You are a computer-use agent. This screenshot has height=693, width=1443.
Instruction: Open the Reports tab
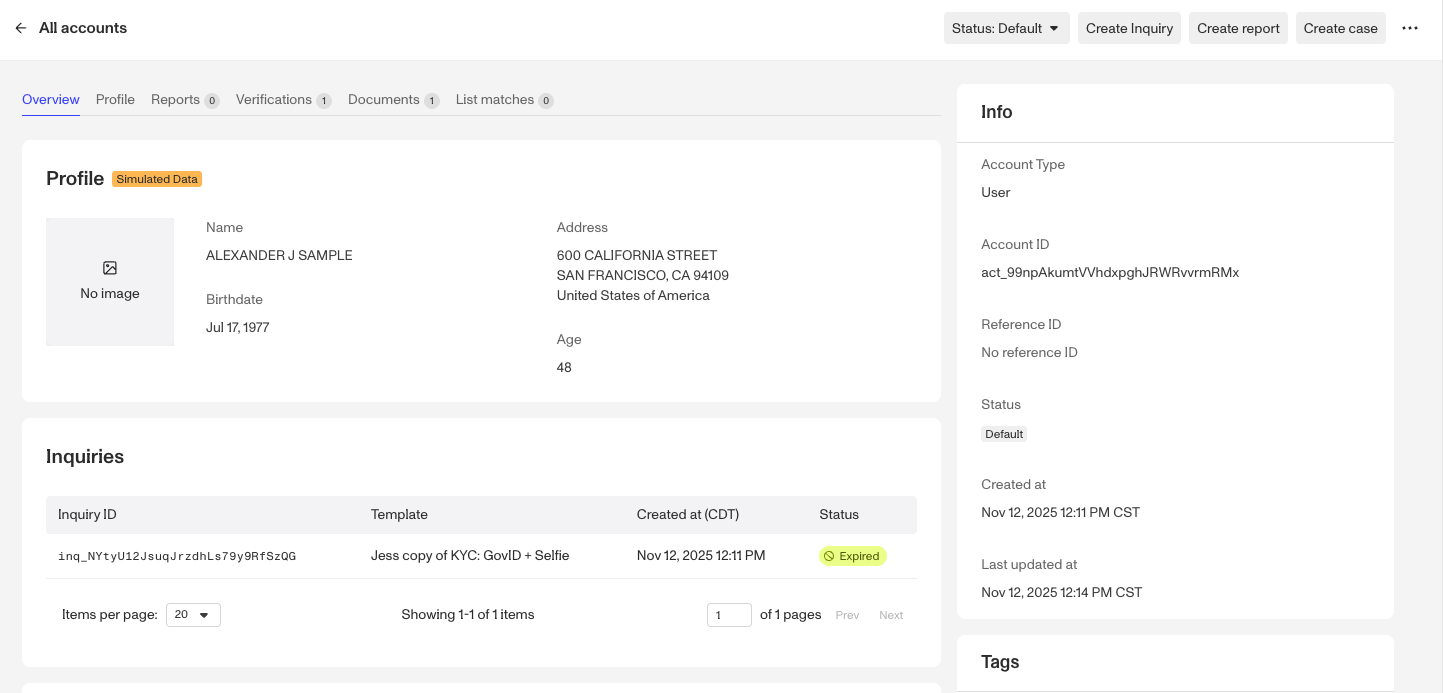point(185,100)
